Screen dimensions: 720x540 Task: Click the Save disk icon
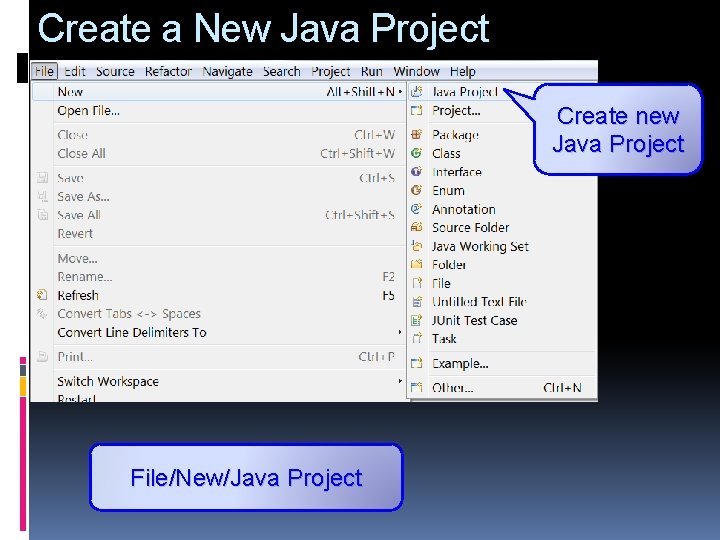(42, 178)
